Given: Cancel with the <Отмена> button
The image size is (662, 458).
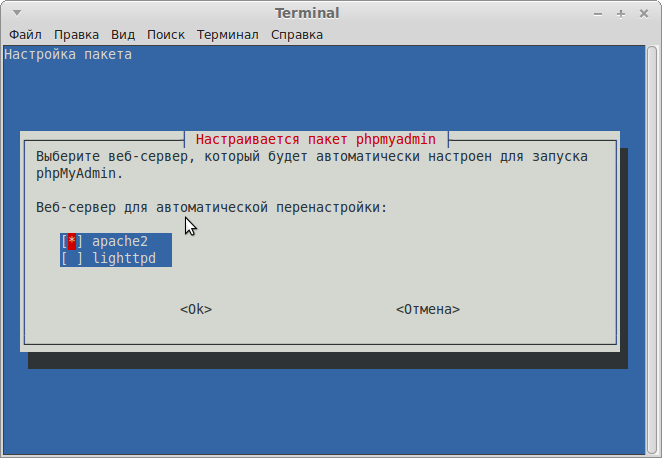Looking at the screenshot, I should coord(428,309).
